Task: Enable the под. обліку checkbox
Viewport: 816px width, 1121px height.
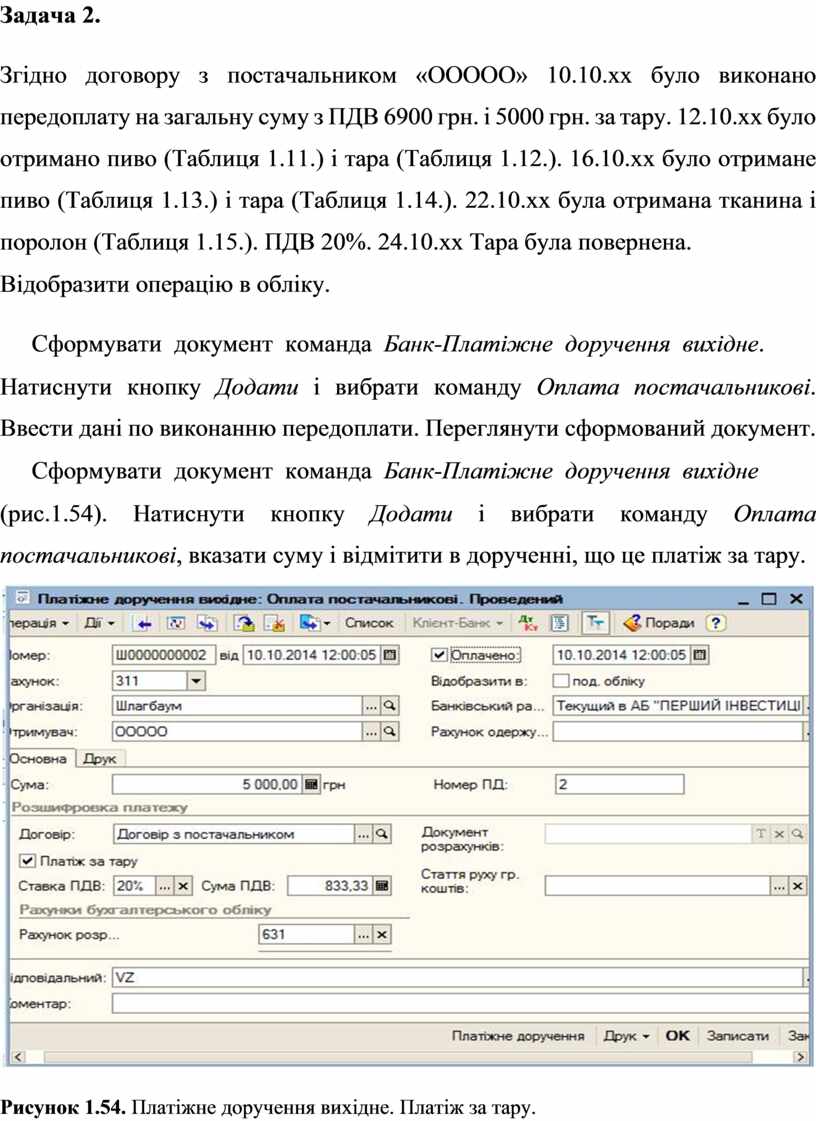Action: pyautogui.click(x=561, y=681)
